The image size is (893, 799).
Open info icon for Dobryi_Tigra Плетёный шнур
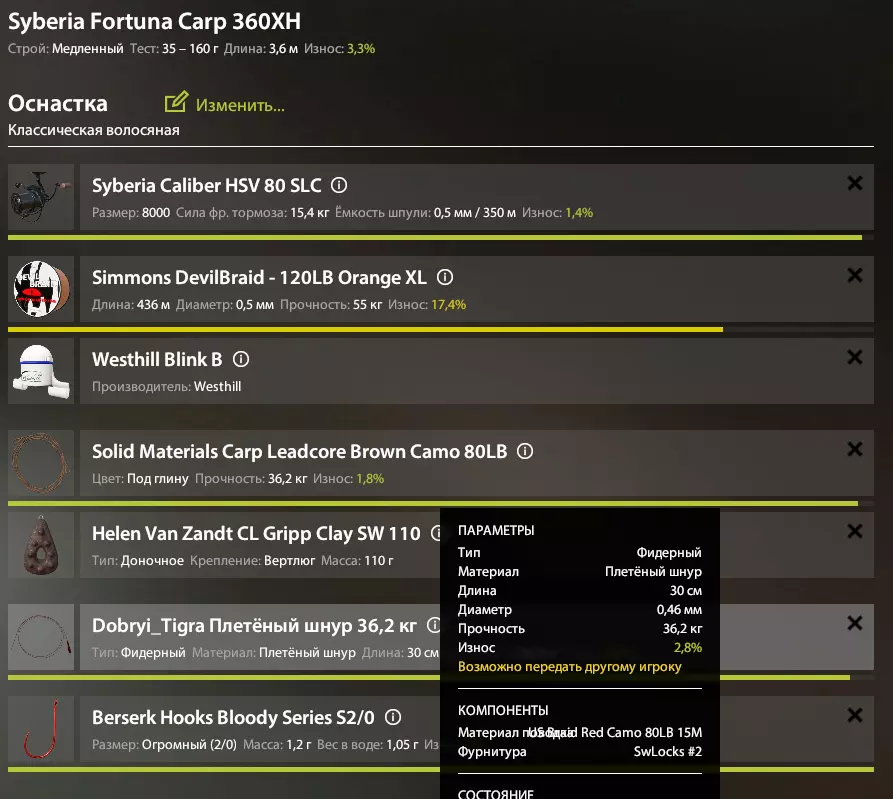click(433, 625)
